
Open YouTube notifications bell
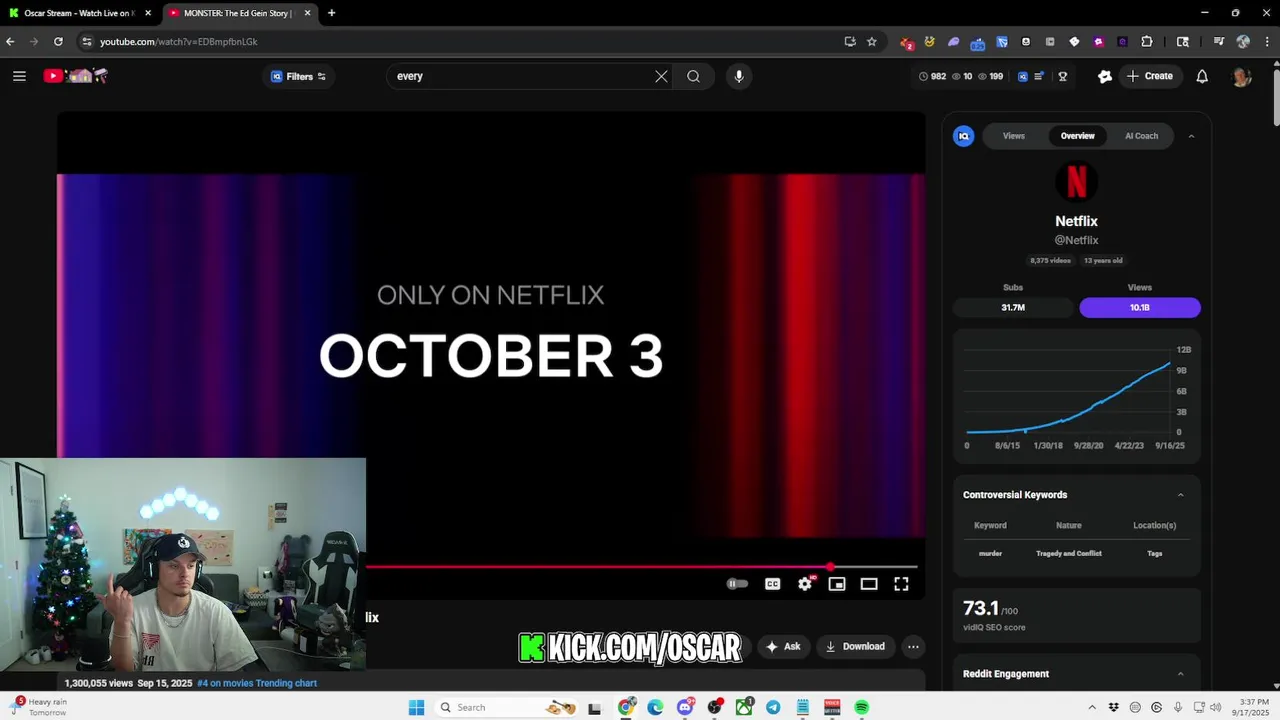click(1202, 76)
